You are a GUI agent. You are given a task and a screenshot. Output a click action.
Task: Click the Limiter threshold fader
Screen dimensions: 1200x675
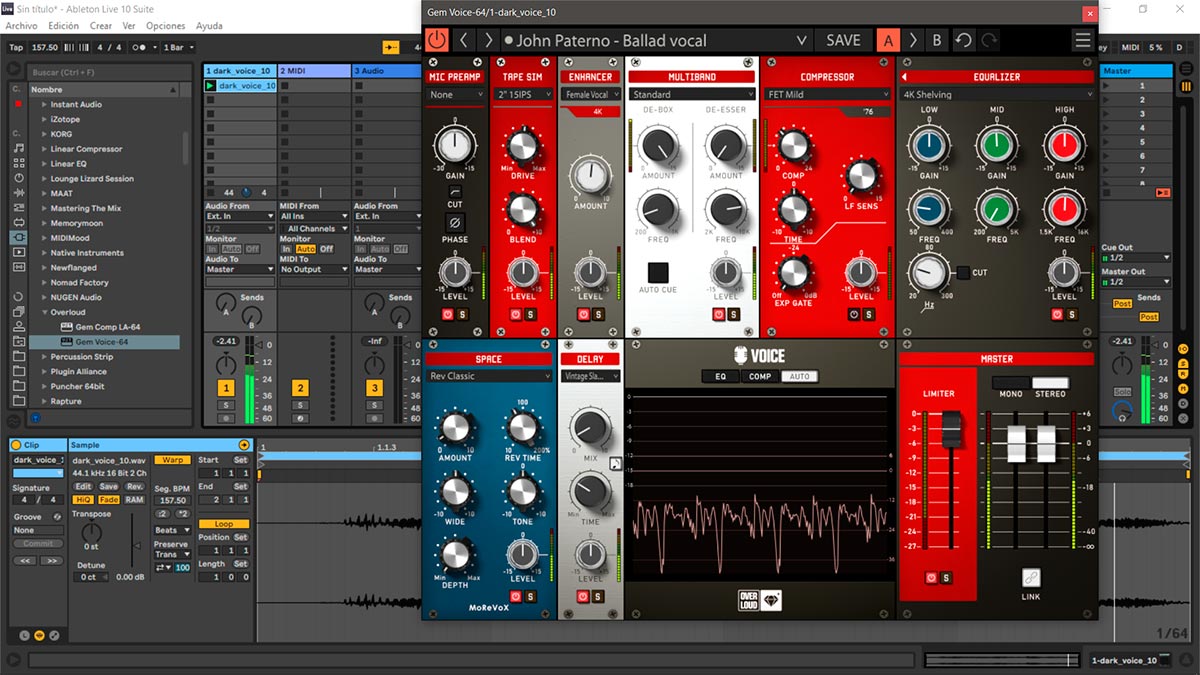click(x=952, y=429)
